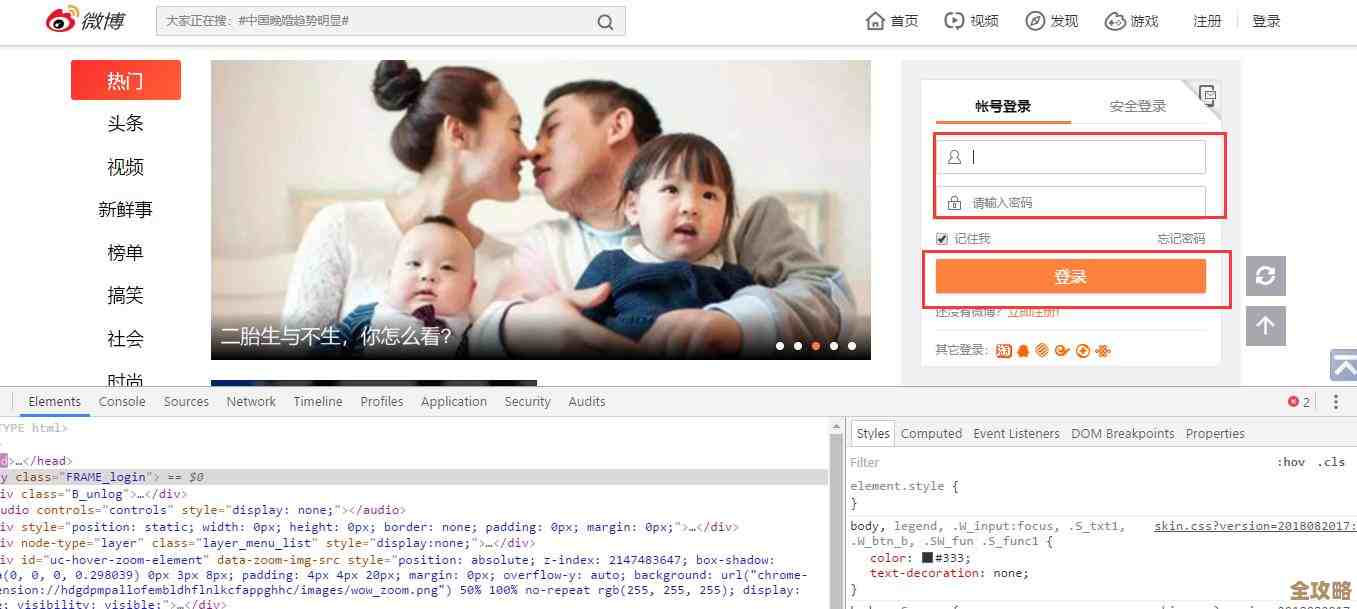Click the error counter icon in DevTools
The height and width of the screenshot is (609, 1357).
point(1295,401)
